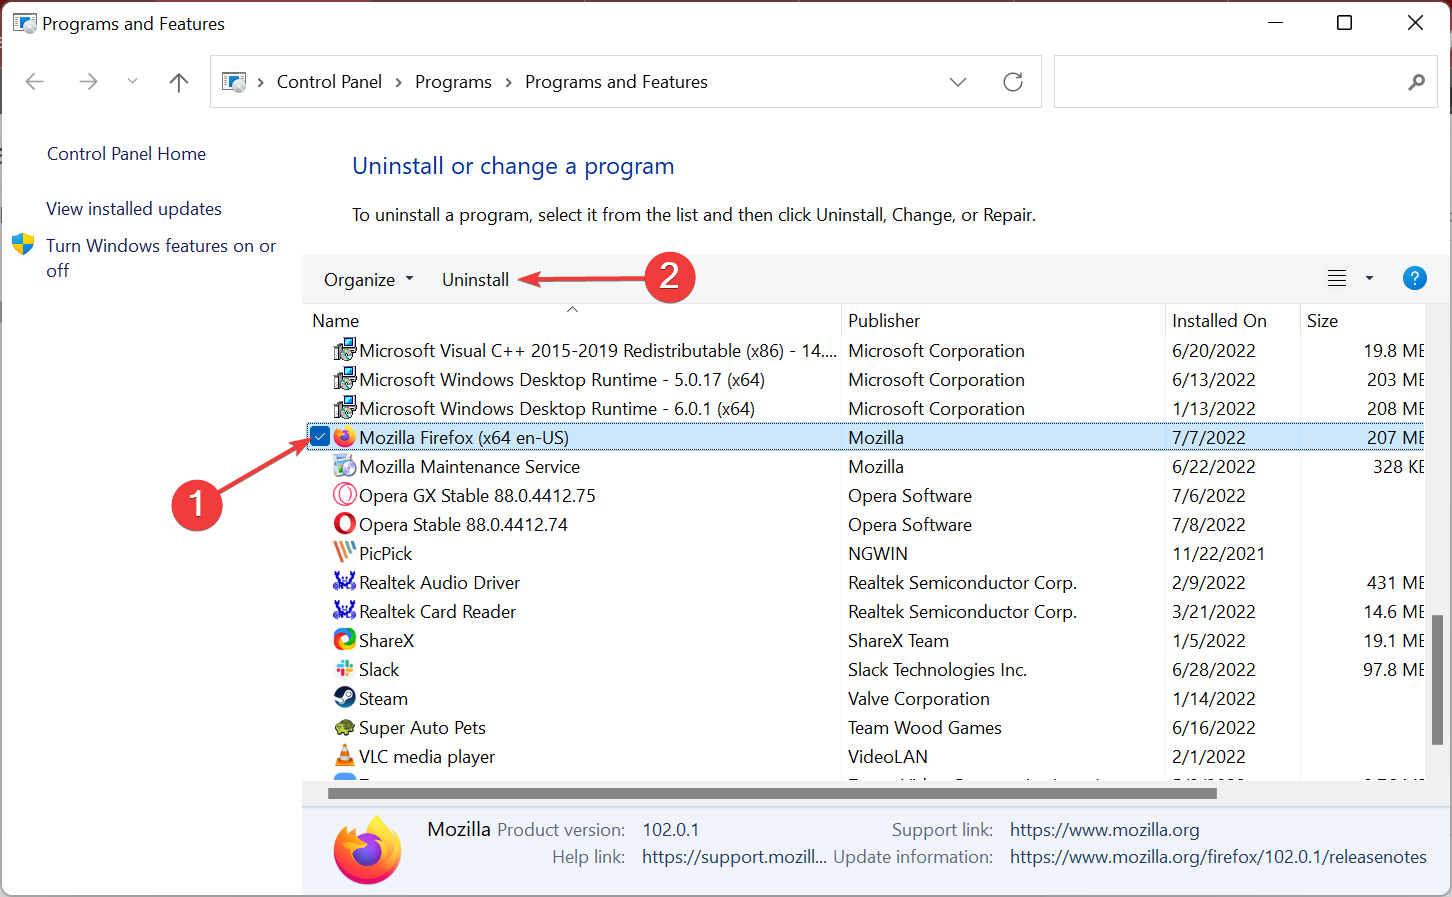Click the PicPick icon
1452x897 pixels.
[x=345, y=552]
